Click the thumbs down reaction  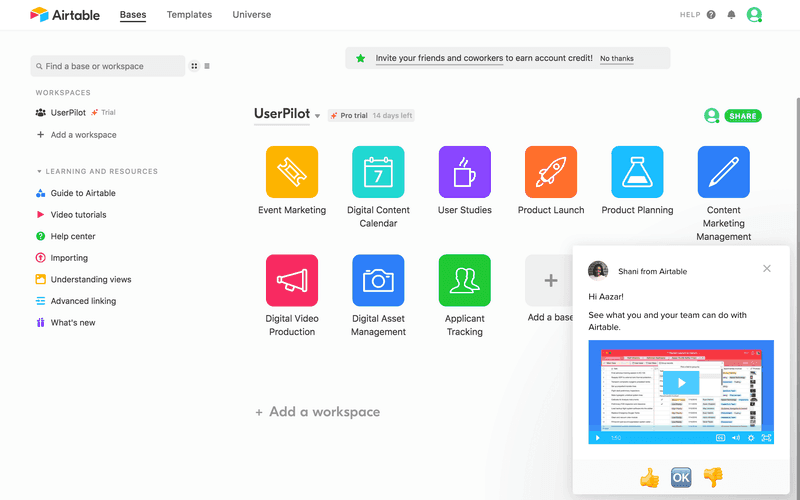pyautogui.click(x=713, y=478)
